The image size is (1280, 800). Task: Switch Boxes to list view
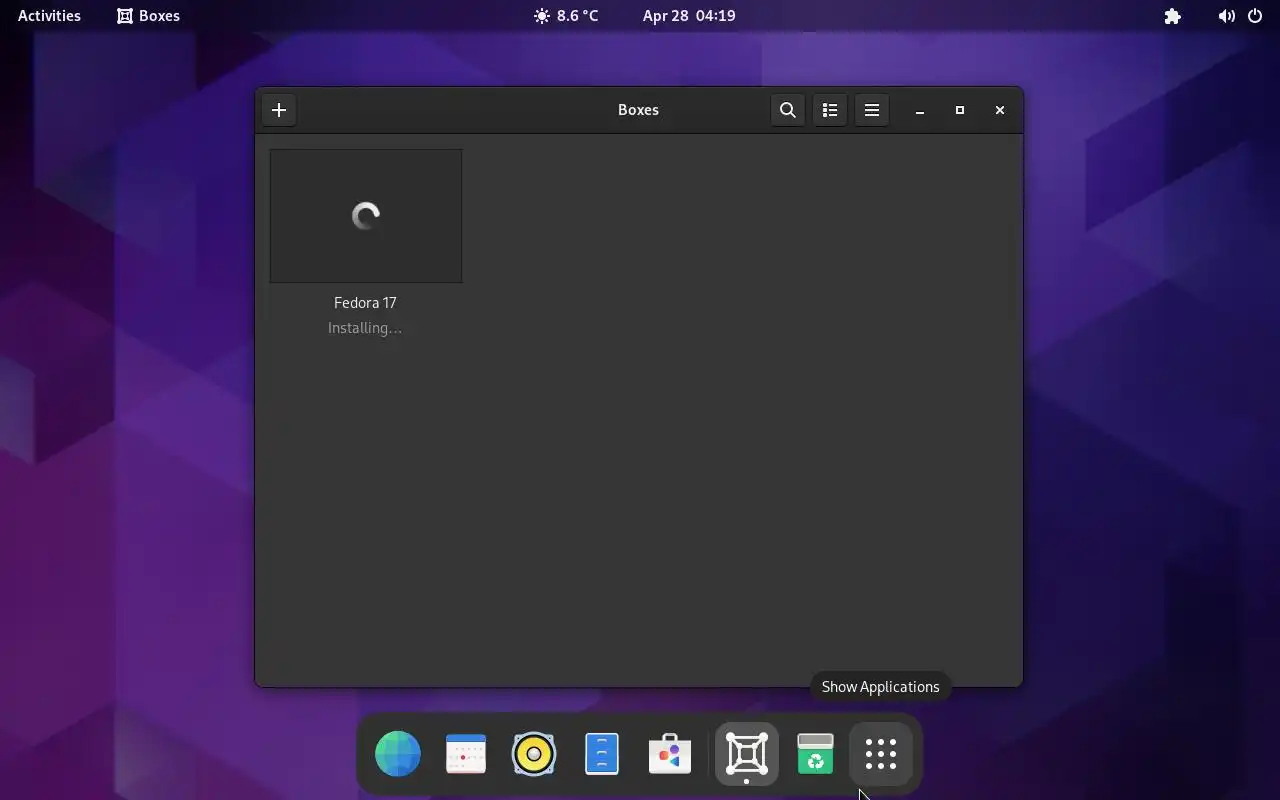click(830, 110)
